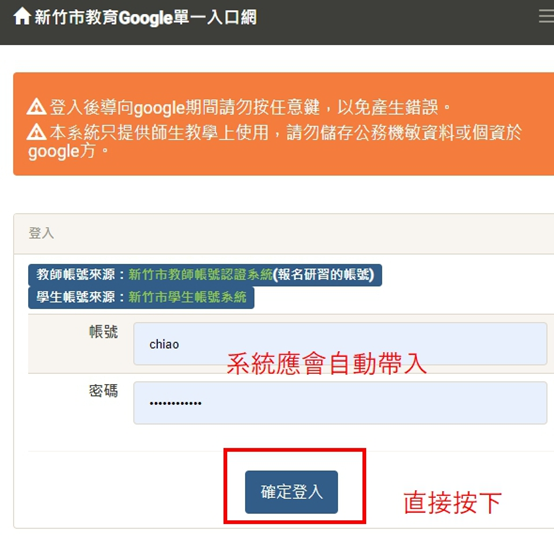Click the 確定登入 button
Image resolution: width=554 pixels, height=556 pixels.
292,492
